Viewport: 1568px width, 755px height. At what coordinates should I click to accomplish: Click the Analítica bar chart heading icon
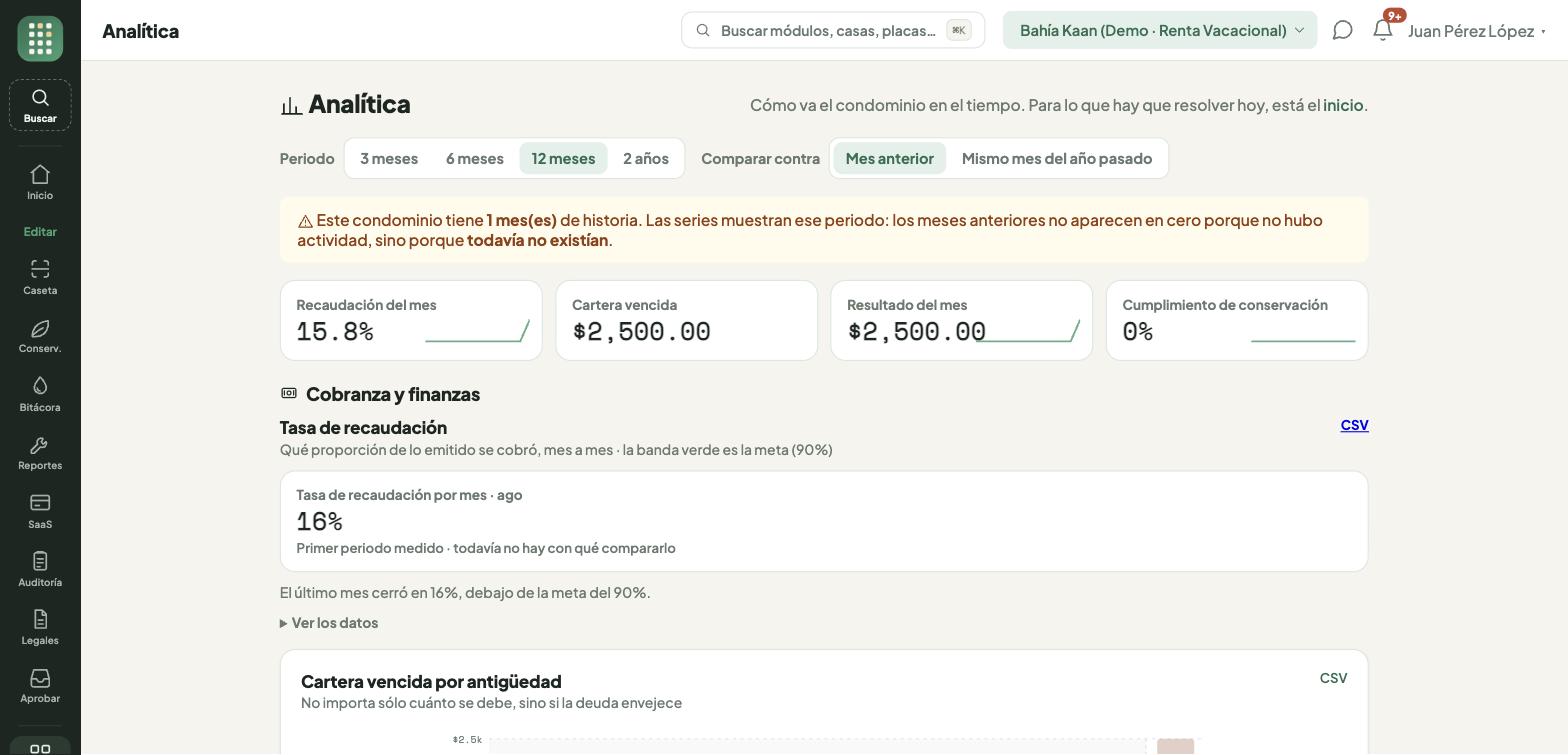tap(291, 105)
